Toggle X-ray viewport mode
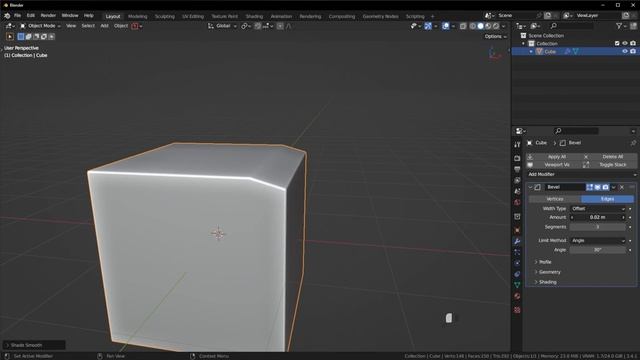640x360 pixels. (463, 26)
